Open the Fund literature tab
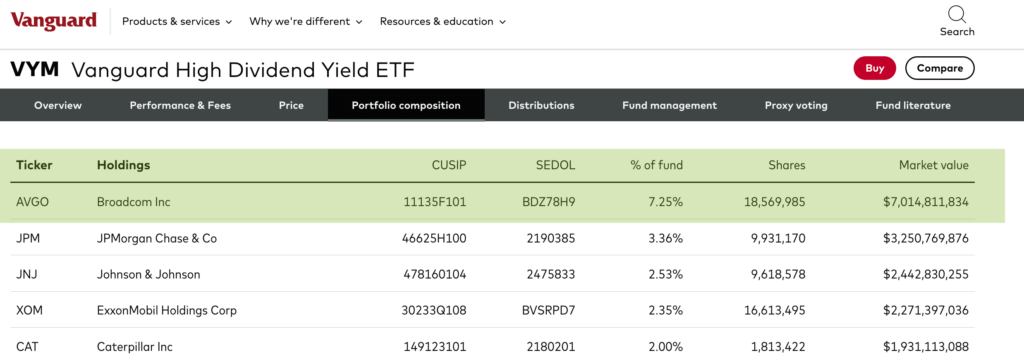The width and height of the screenshot is (1024, 360). (913, 105)
